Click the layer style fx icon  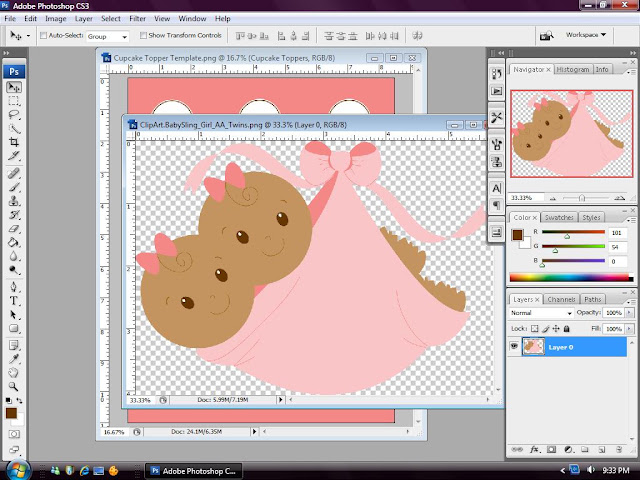click(534, 449)
